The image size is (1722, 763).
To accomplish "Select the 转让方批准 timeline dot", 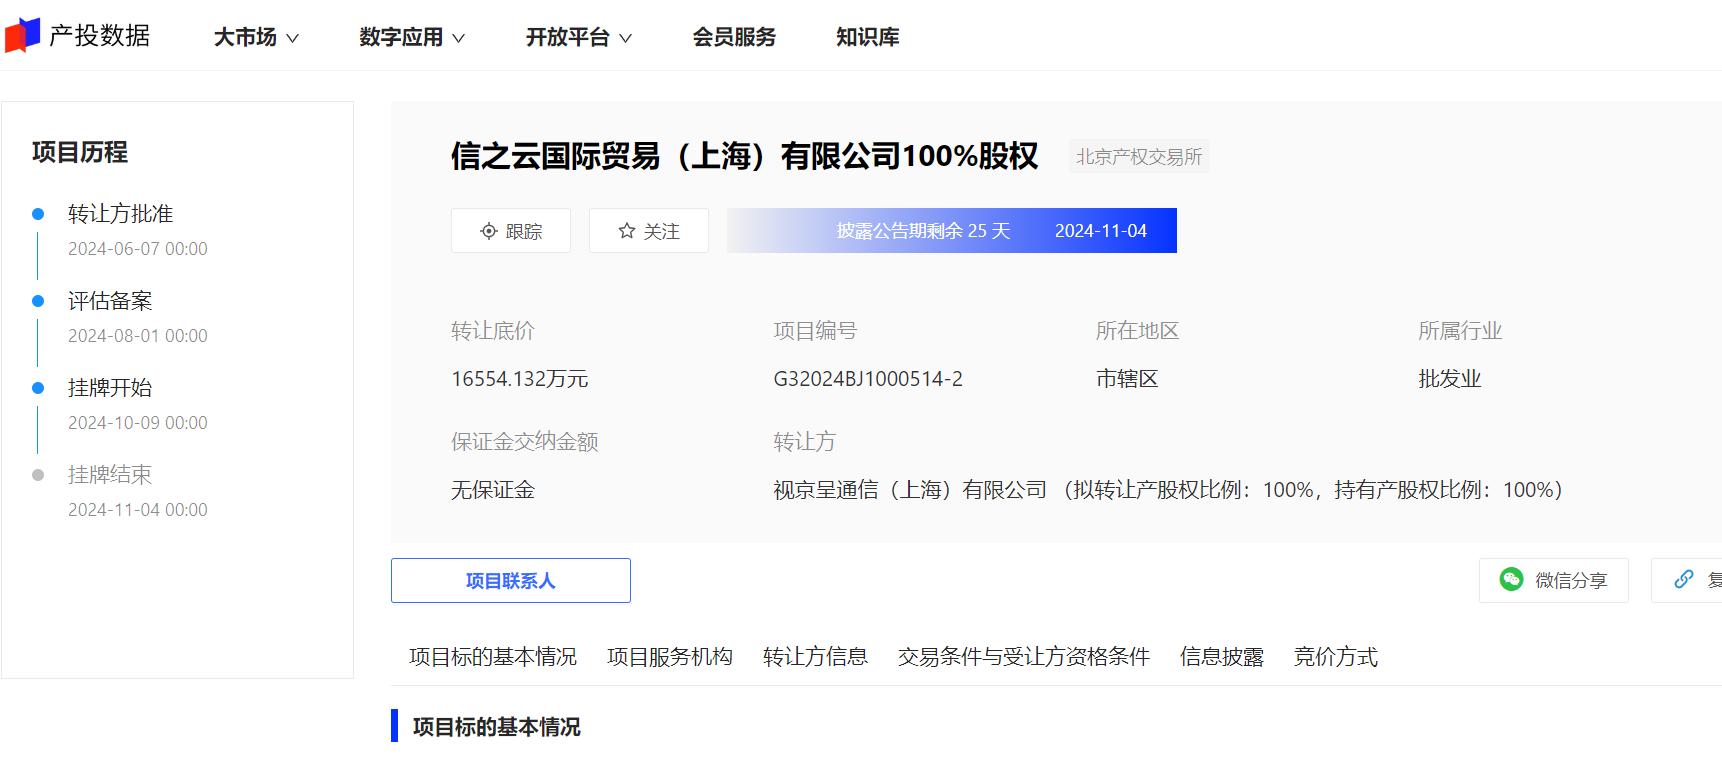I will tap(38, 214).
